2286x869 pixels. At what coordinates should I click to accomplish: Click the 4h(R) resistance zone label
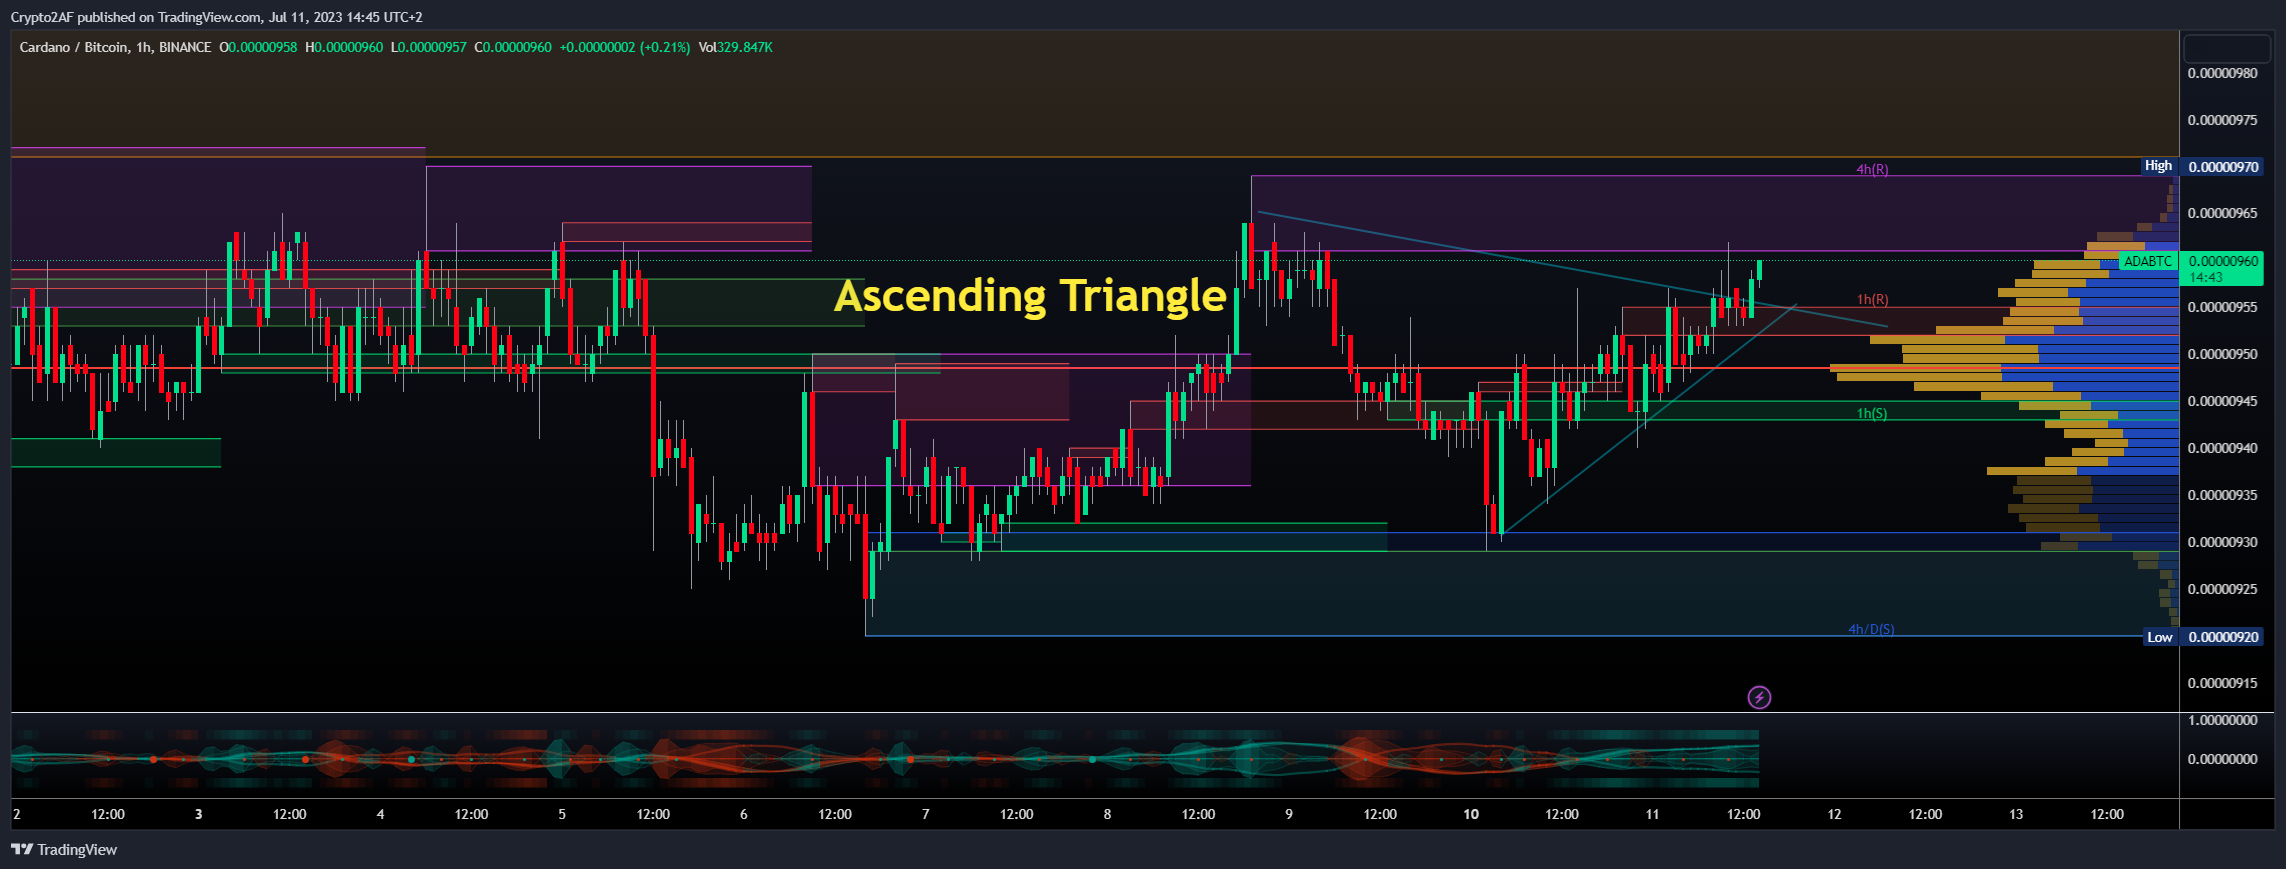tap(1872, 169)
